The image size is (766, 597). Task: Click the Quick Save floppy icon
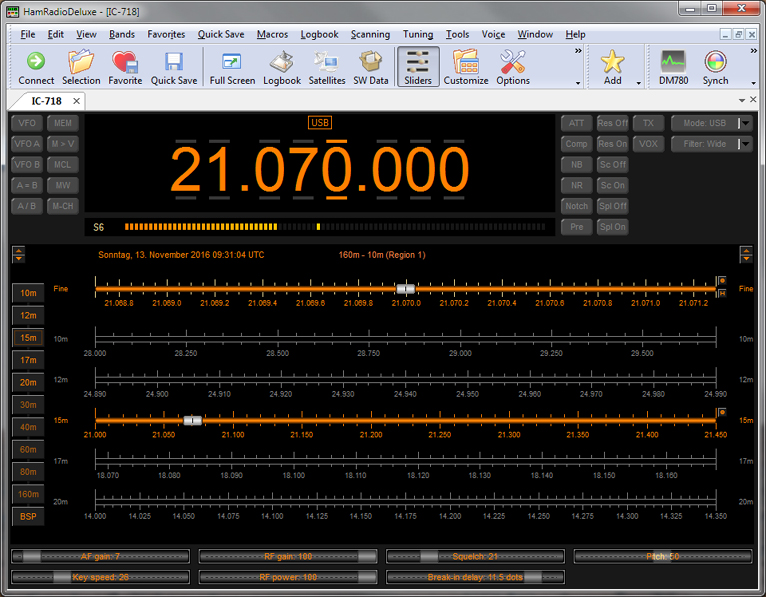point(173,67)
